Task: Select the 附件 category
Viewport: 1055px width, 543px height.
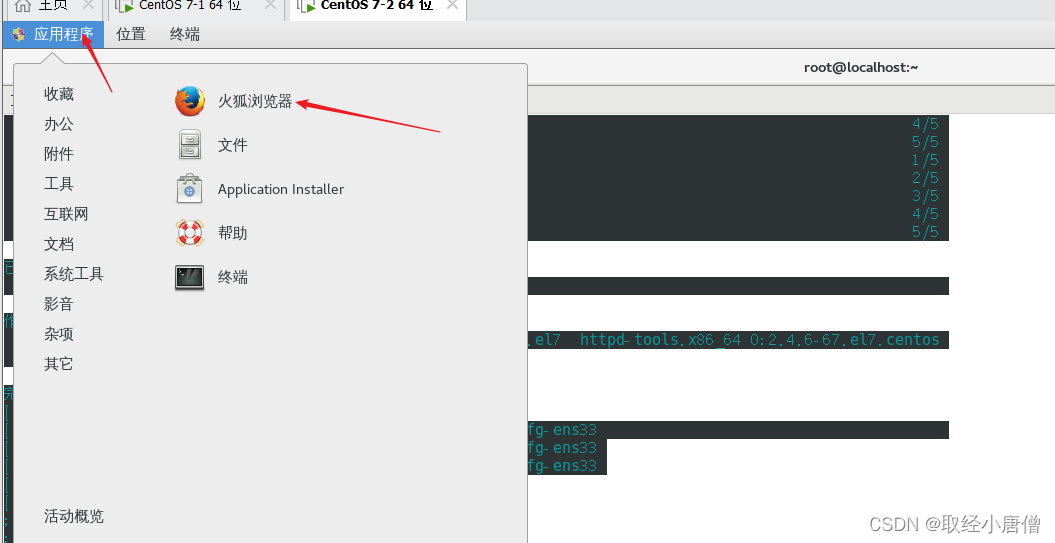Action: tap(59, 154)
